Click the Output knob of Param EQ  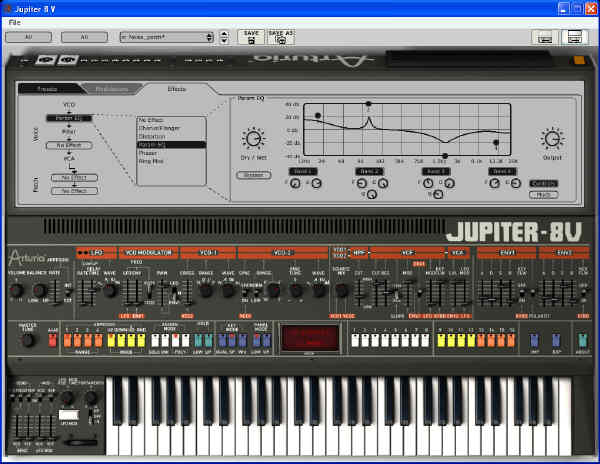tap(552, 138)
